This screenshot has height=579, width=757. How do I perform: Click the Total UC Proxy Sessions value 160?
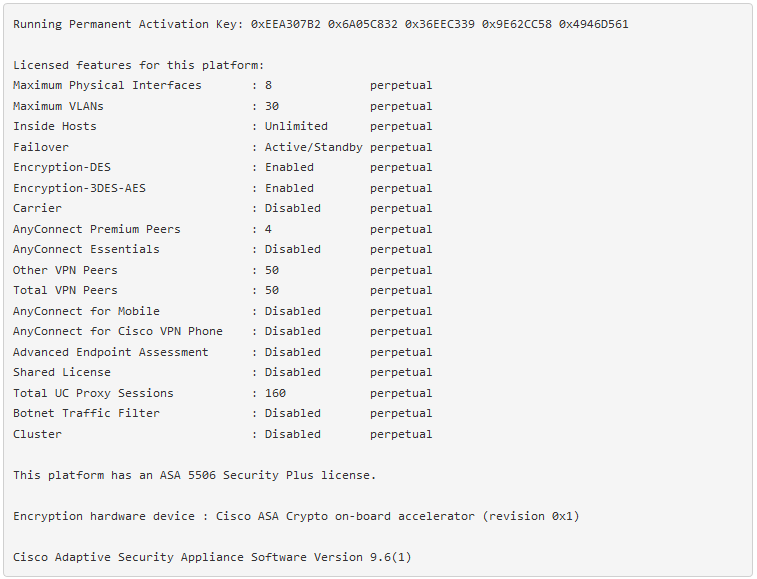pos(275,394)
